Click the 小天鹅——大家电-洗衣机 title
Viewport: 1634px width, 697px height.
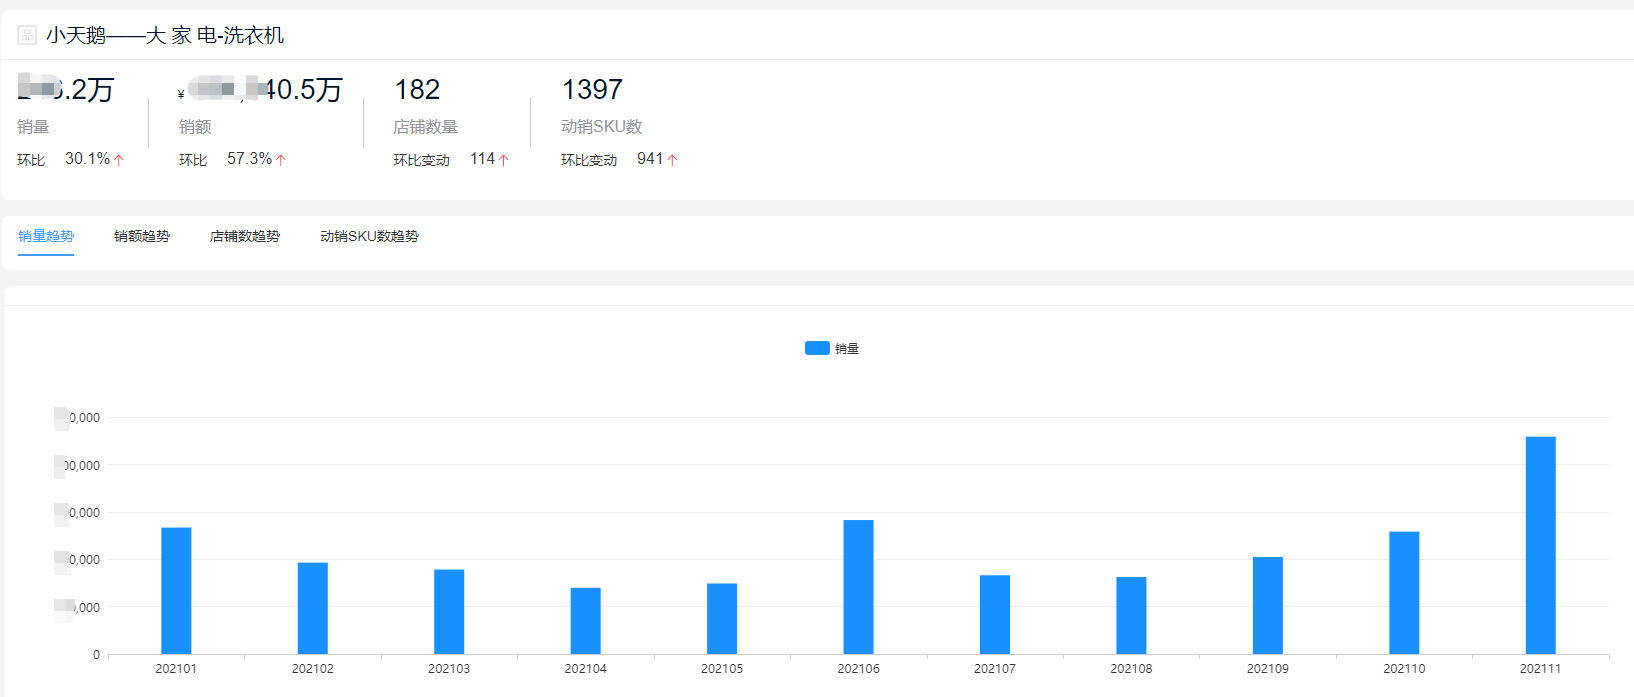165,35
